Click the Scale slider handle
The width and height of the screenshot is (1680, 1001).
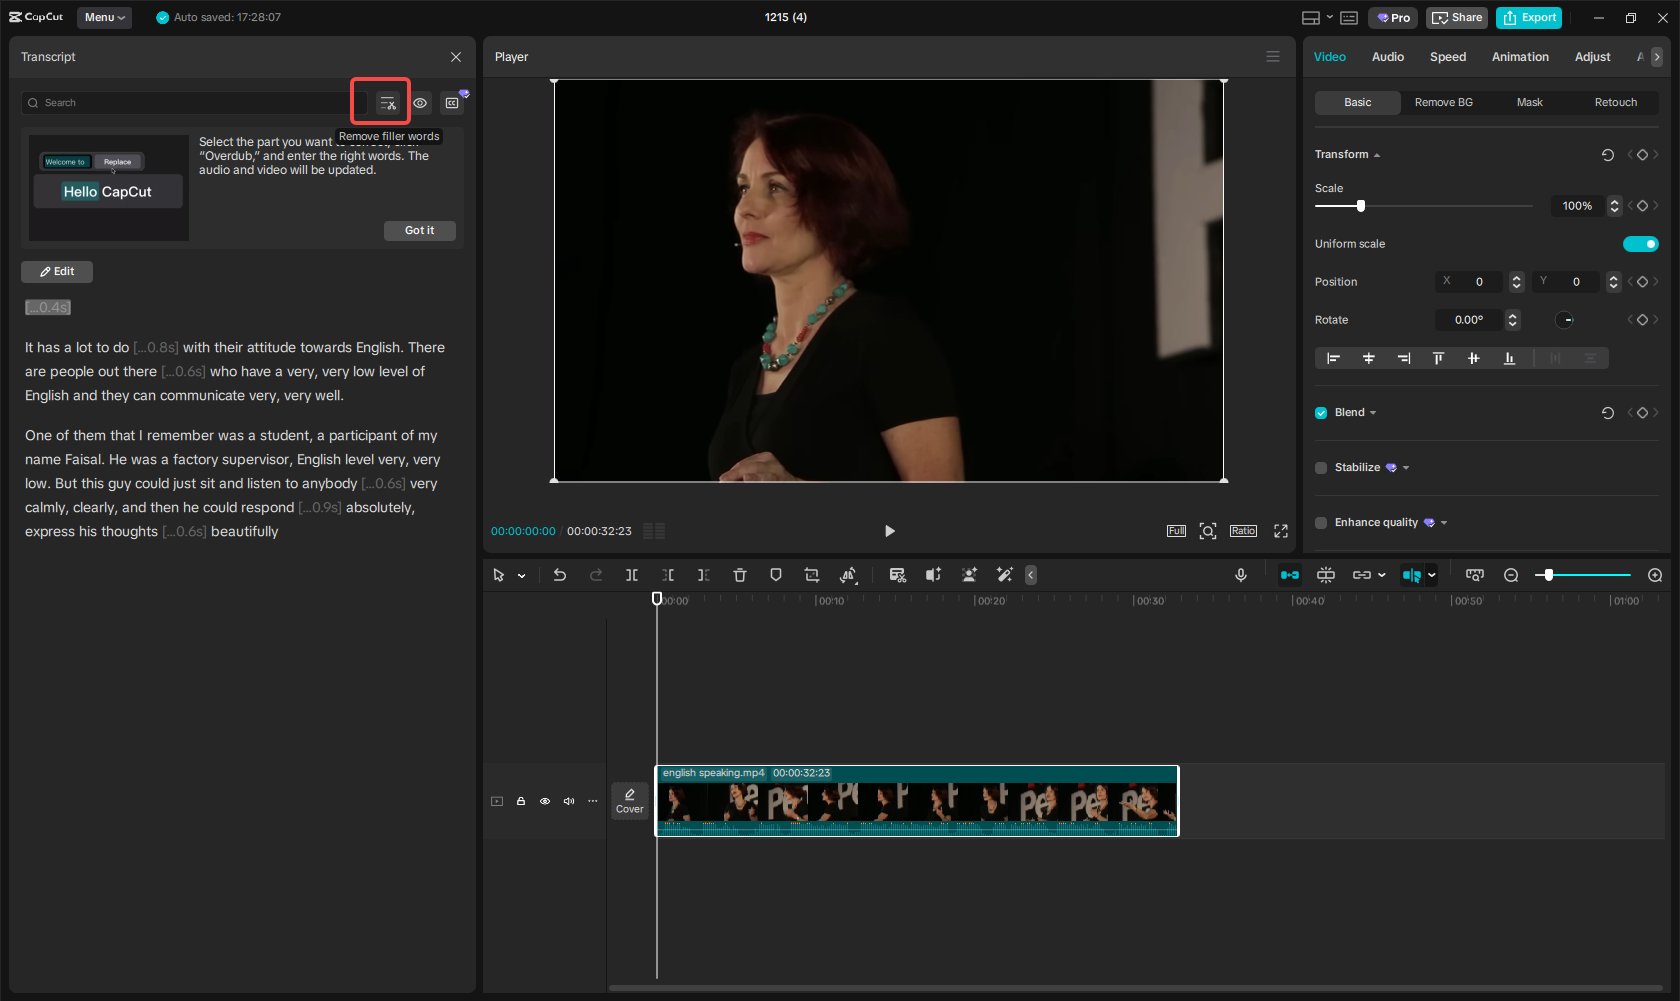coord(1360,206)
